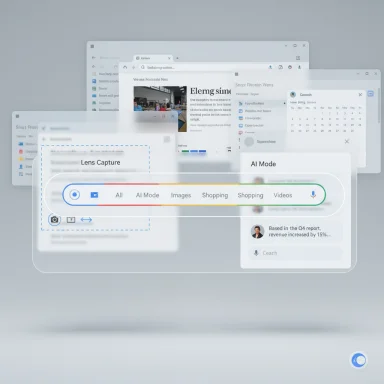
Task: Click the square icon at Lens panel top right
Action: pos(167,139)
